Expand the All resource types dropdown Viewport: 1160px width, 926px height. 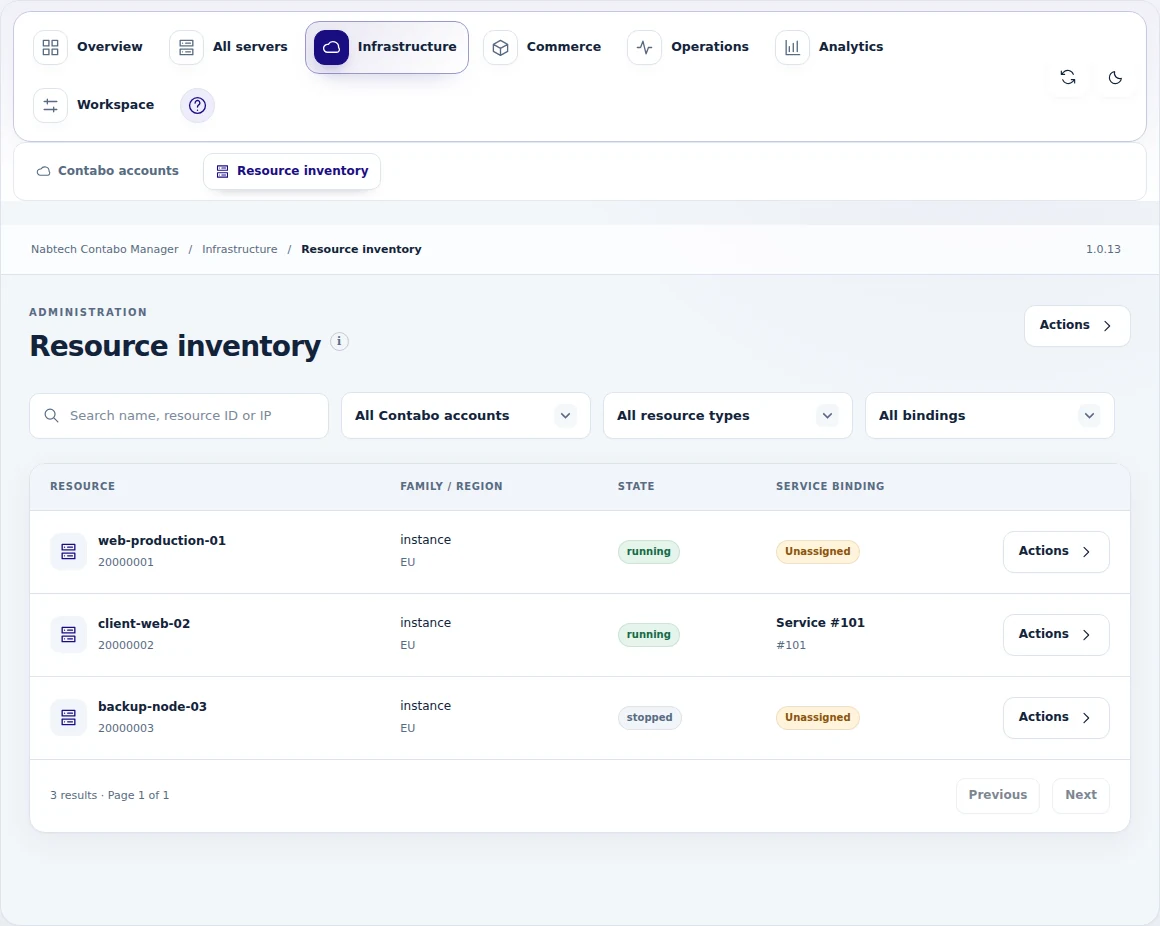pos(728,416)
